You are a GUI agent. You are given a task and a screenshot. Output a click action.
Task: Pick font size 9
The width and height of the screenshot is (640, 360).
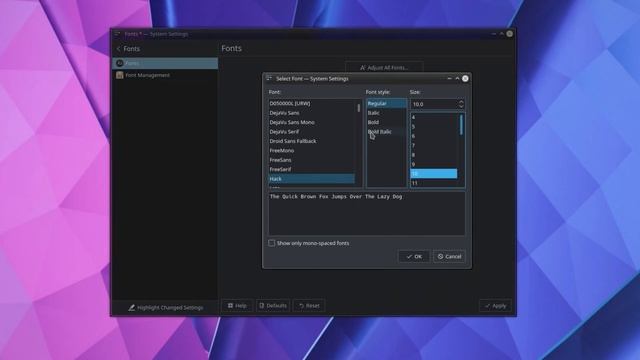tap(433, 164)
